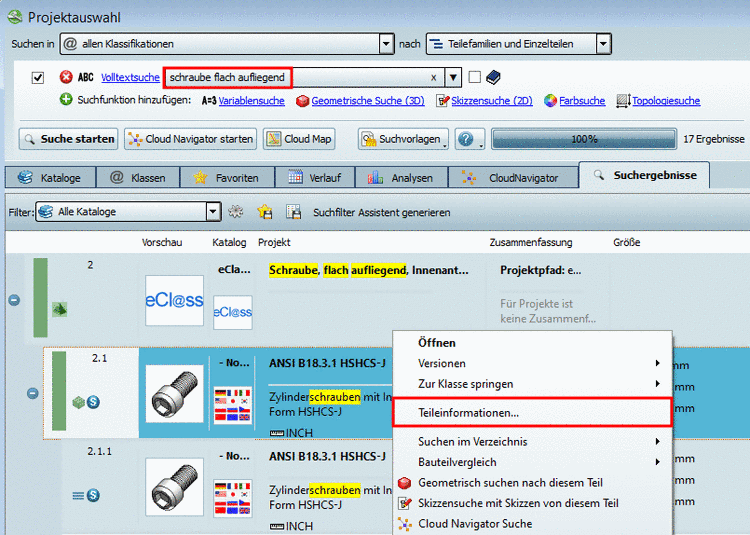This screenshot has width=750, height=535.
Task: Expand the Zur Klasse springen submenu
Action: 532,384
